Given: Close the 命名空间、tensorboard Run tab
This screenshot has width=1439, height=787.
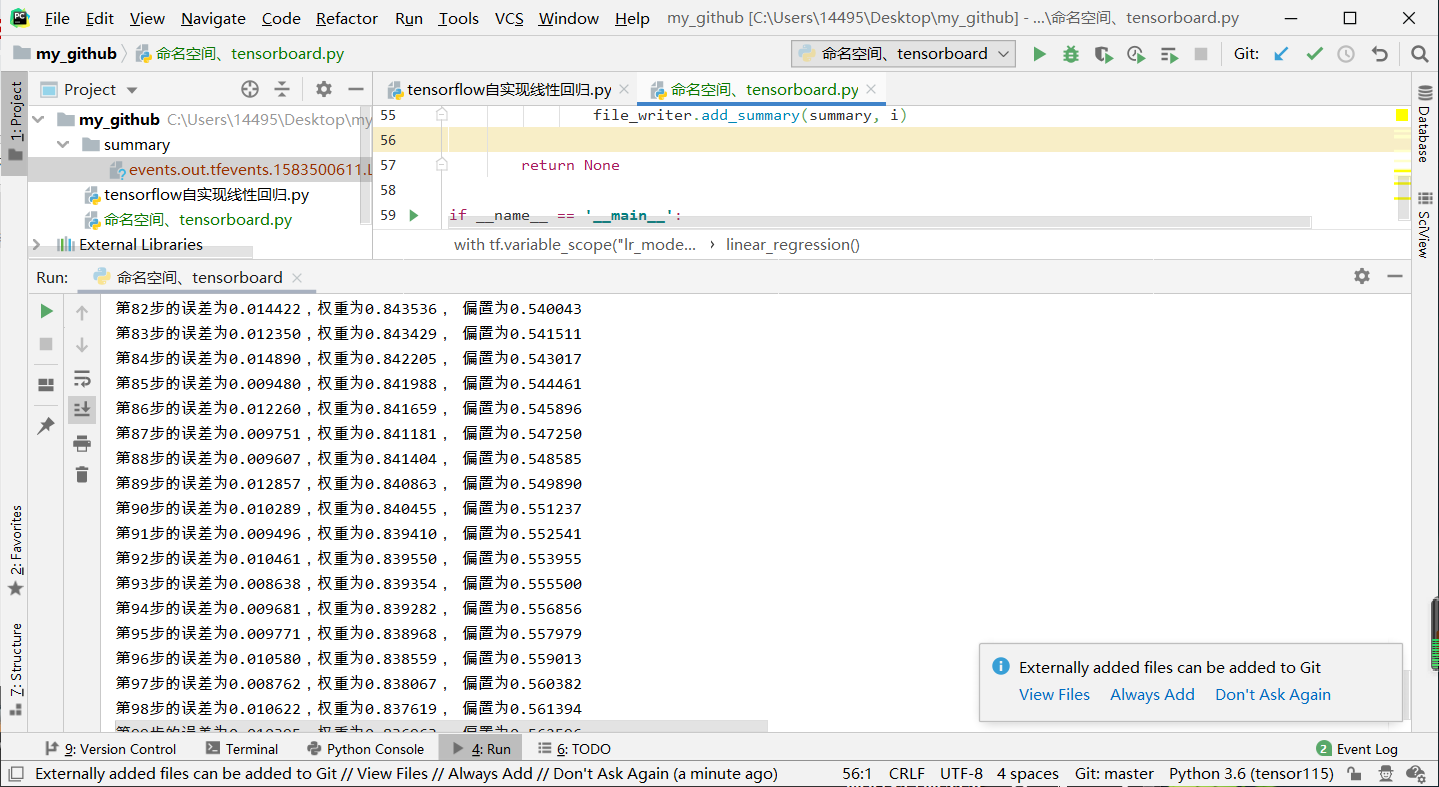Looking at the screenshot, I should (x=297, y=278).
